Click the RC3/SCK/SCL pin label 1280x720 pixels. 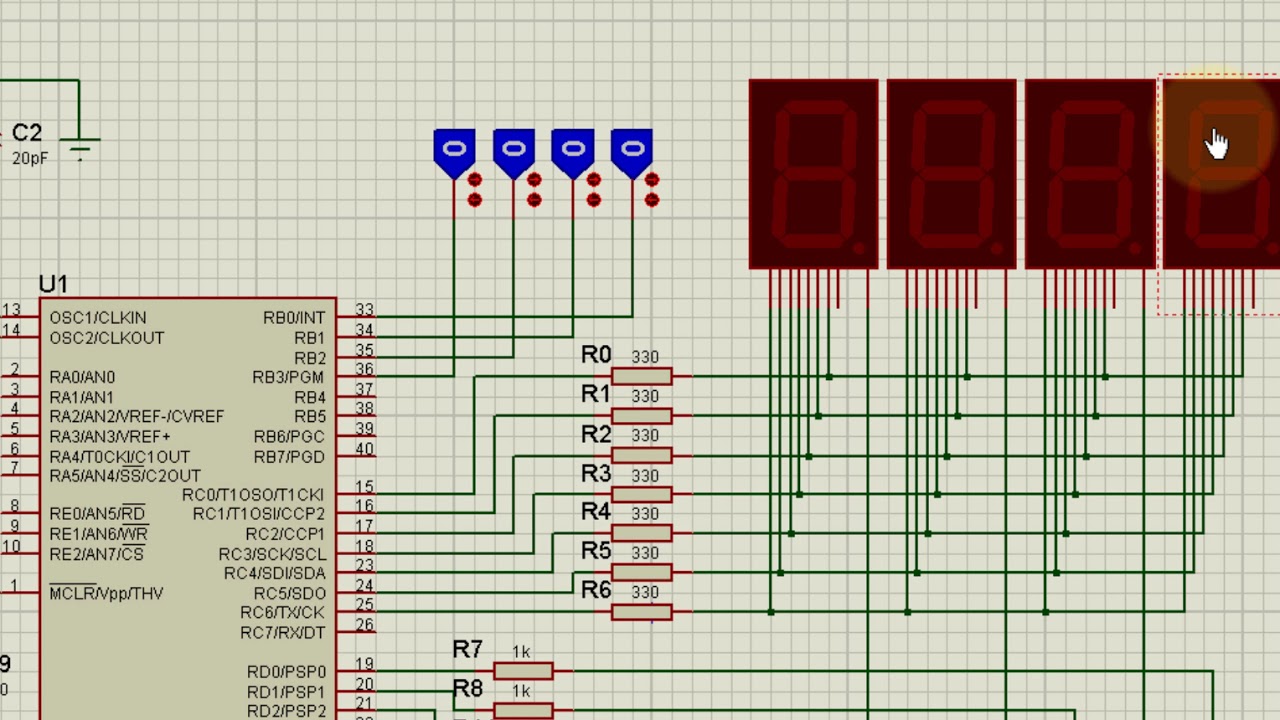click(x=272, y=554)
